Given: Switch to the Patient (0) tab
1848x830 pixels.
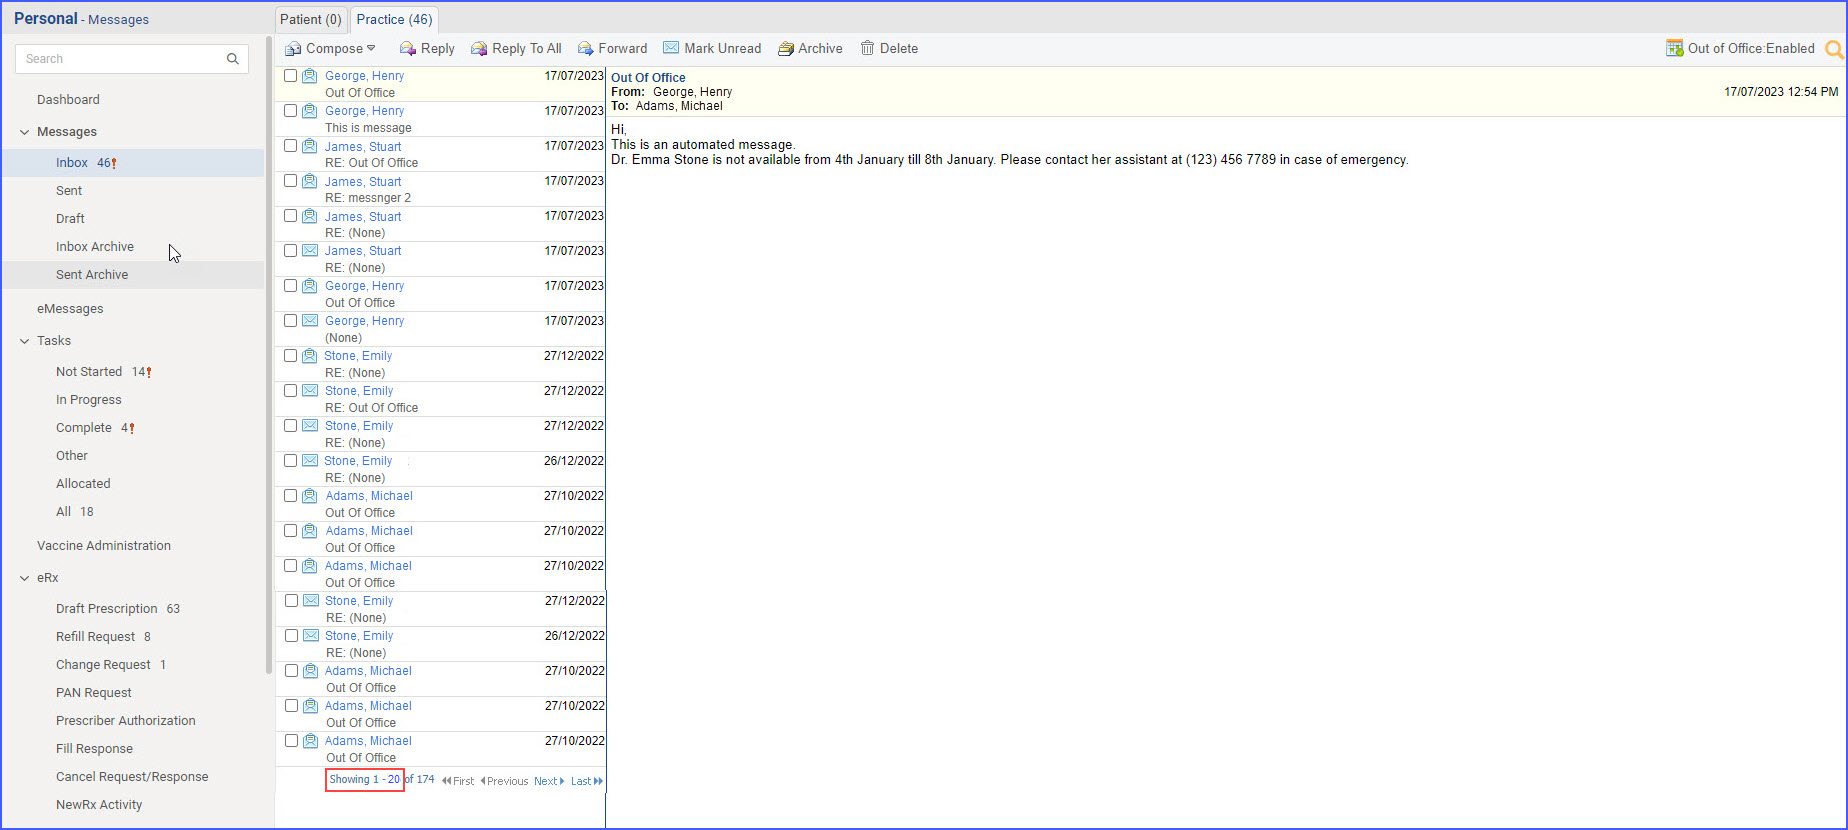Looking at the screenshot, I should click(311, 19).
